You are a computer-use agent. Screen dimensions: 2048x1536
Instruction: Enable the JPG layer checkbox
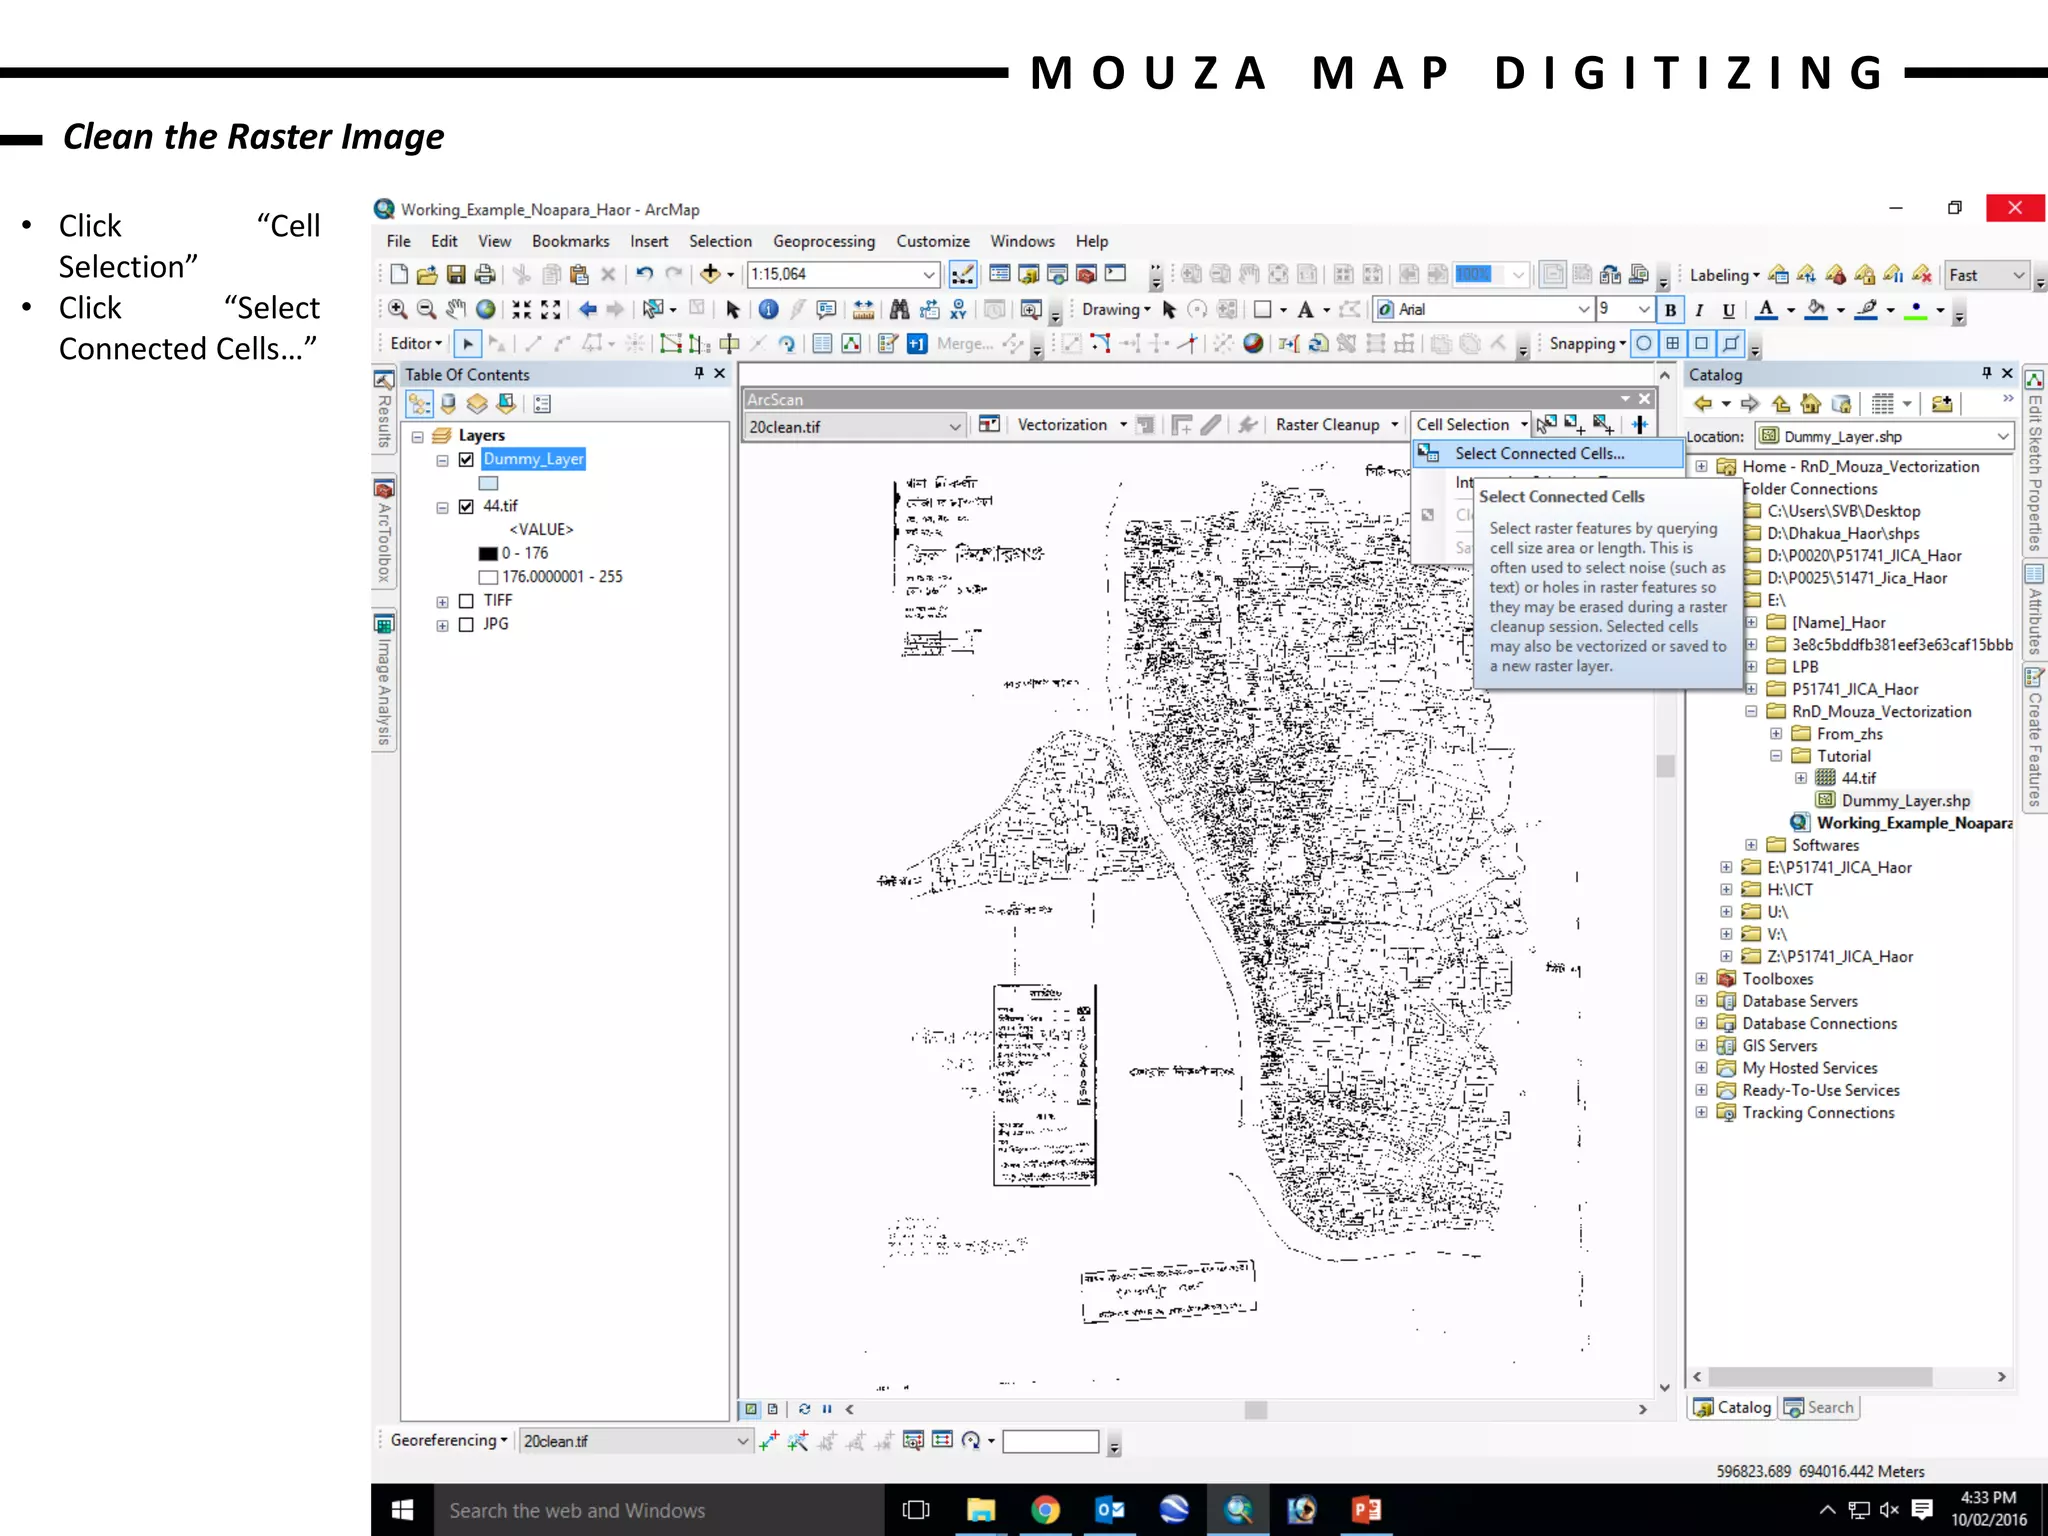pos(466,624)
